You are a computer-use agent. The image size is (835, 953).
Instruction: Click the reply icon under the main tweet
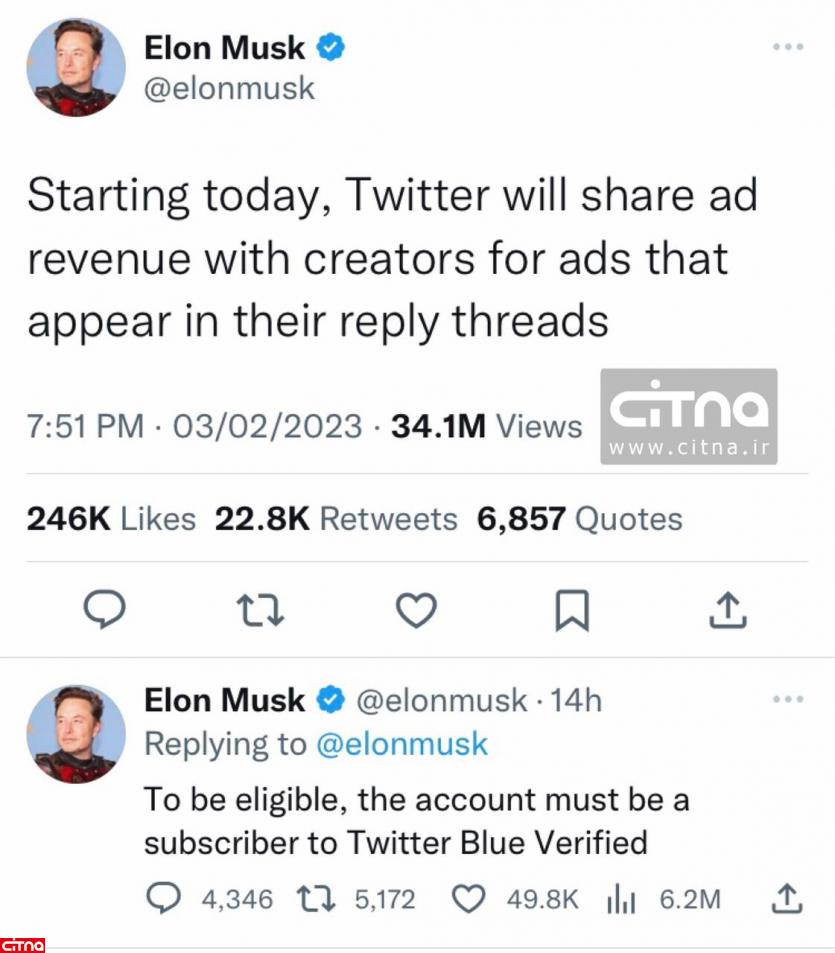pyautogui.click(x=103, y=609)
